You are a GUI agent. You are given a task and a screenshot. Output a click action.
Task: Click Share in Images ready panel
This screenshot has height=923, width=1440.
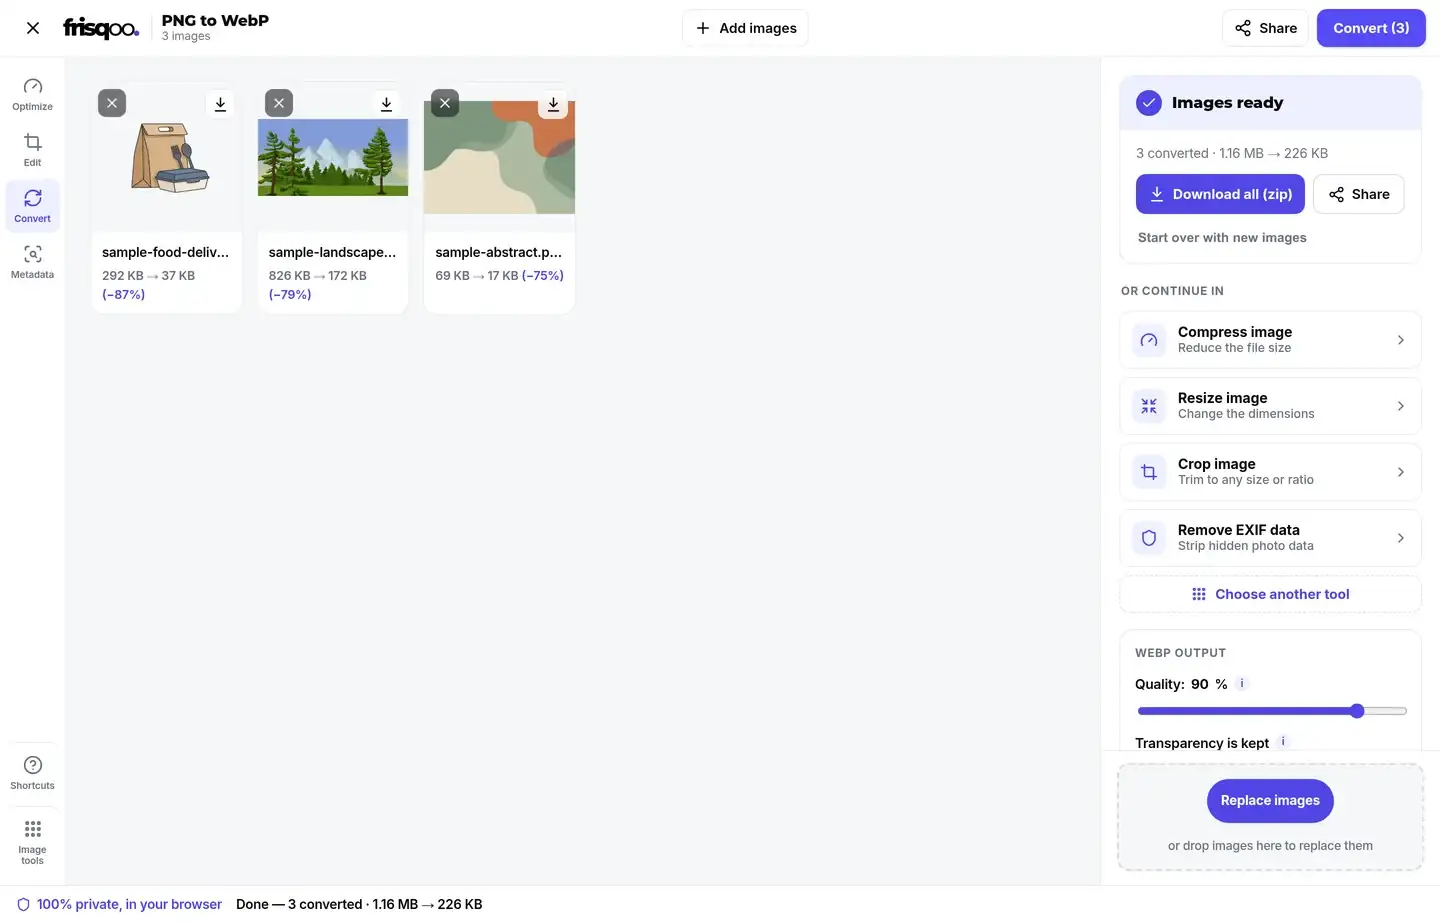click(x=1358, y=194)
